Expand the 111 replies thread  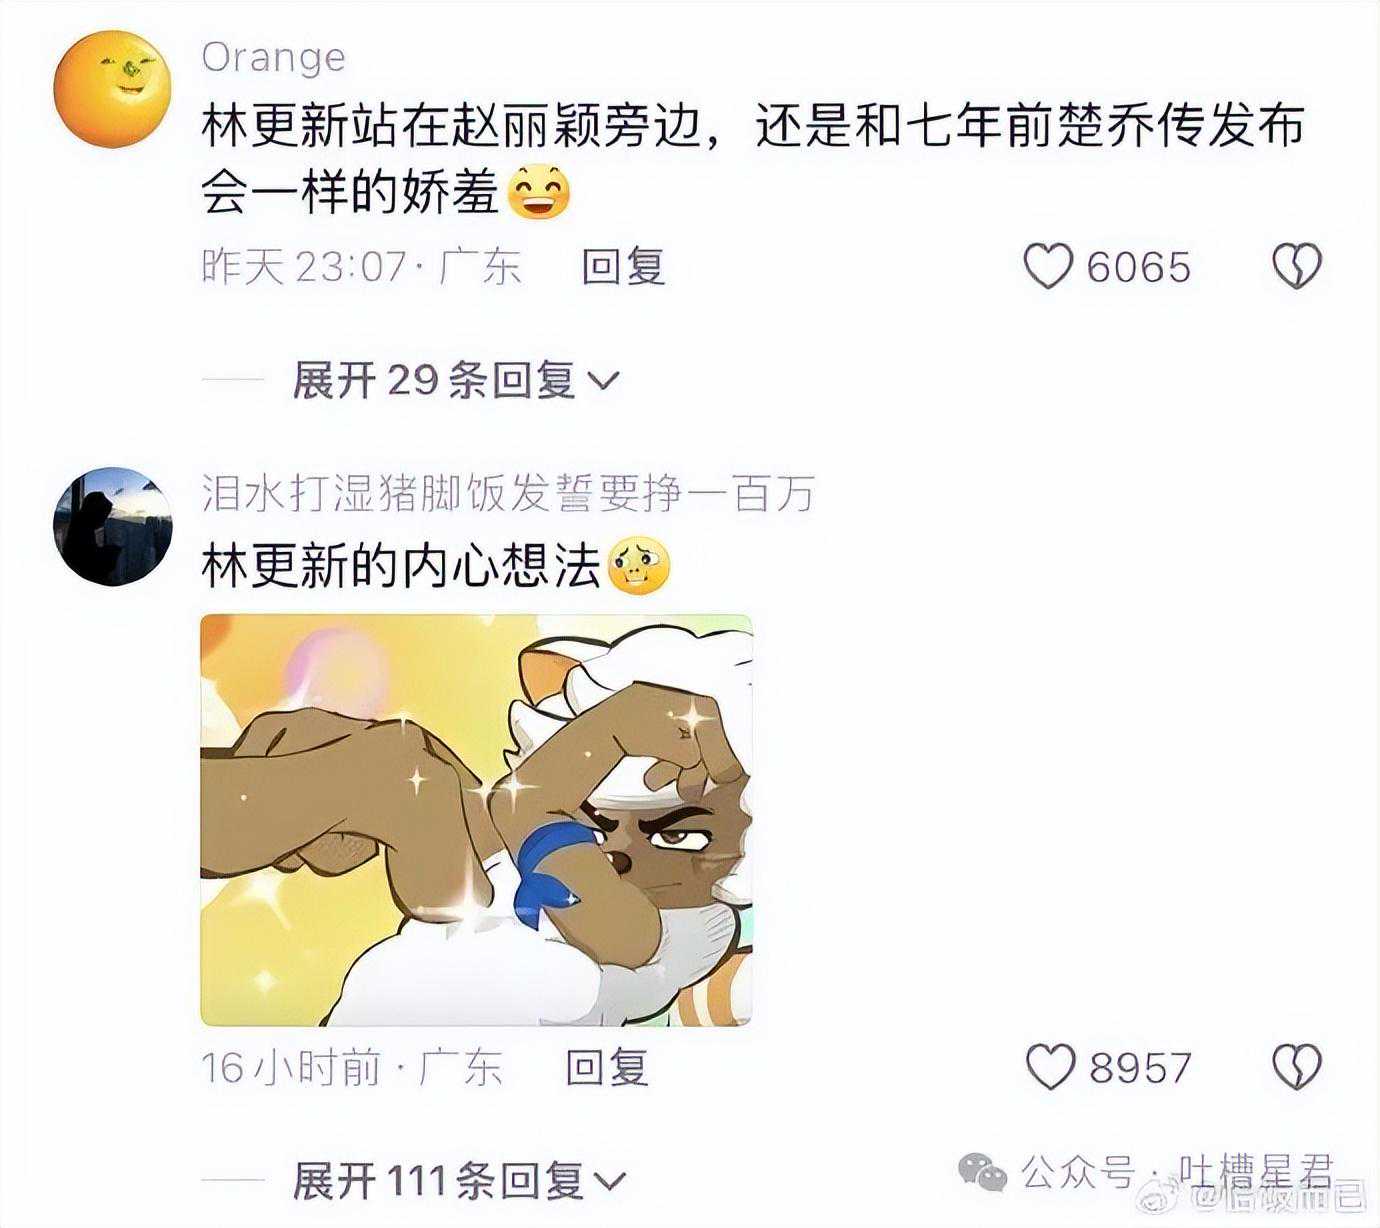(x=459, y=1181)
